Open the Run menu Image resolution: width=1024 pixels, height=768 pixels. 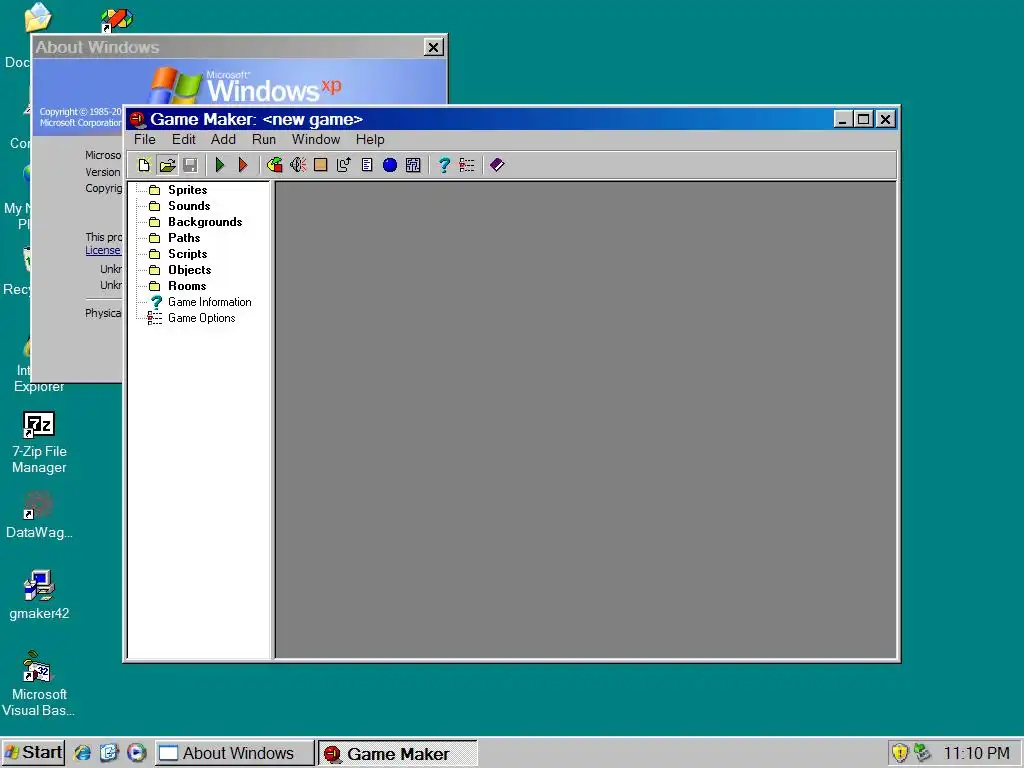point(264,140)
